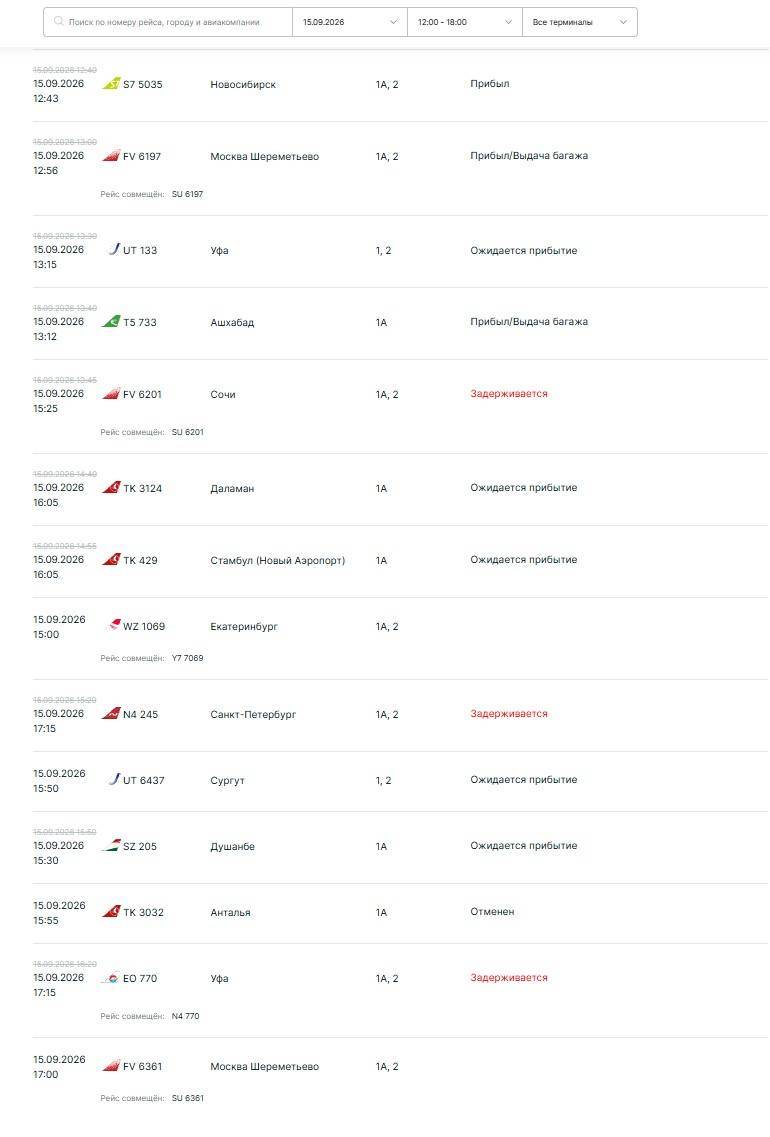Click codeshare flight number SU 6197
The width and height of the screenshot is (770, 1137).
pyautogui.click(x=187, y=194)
